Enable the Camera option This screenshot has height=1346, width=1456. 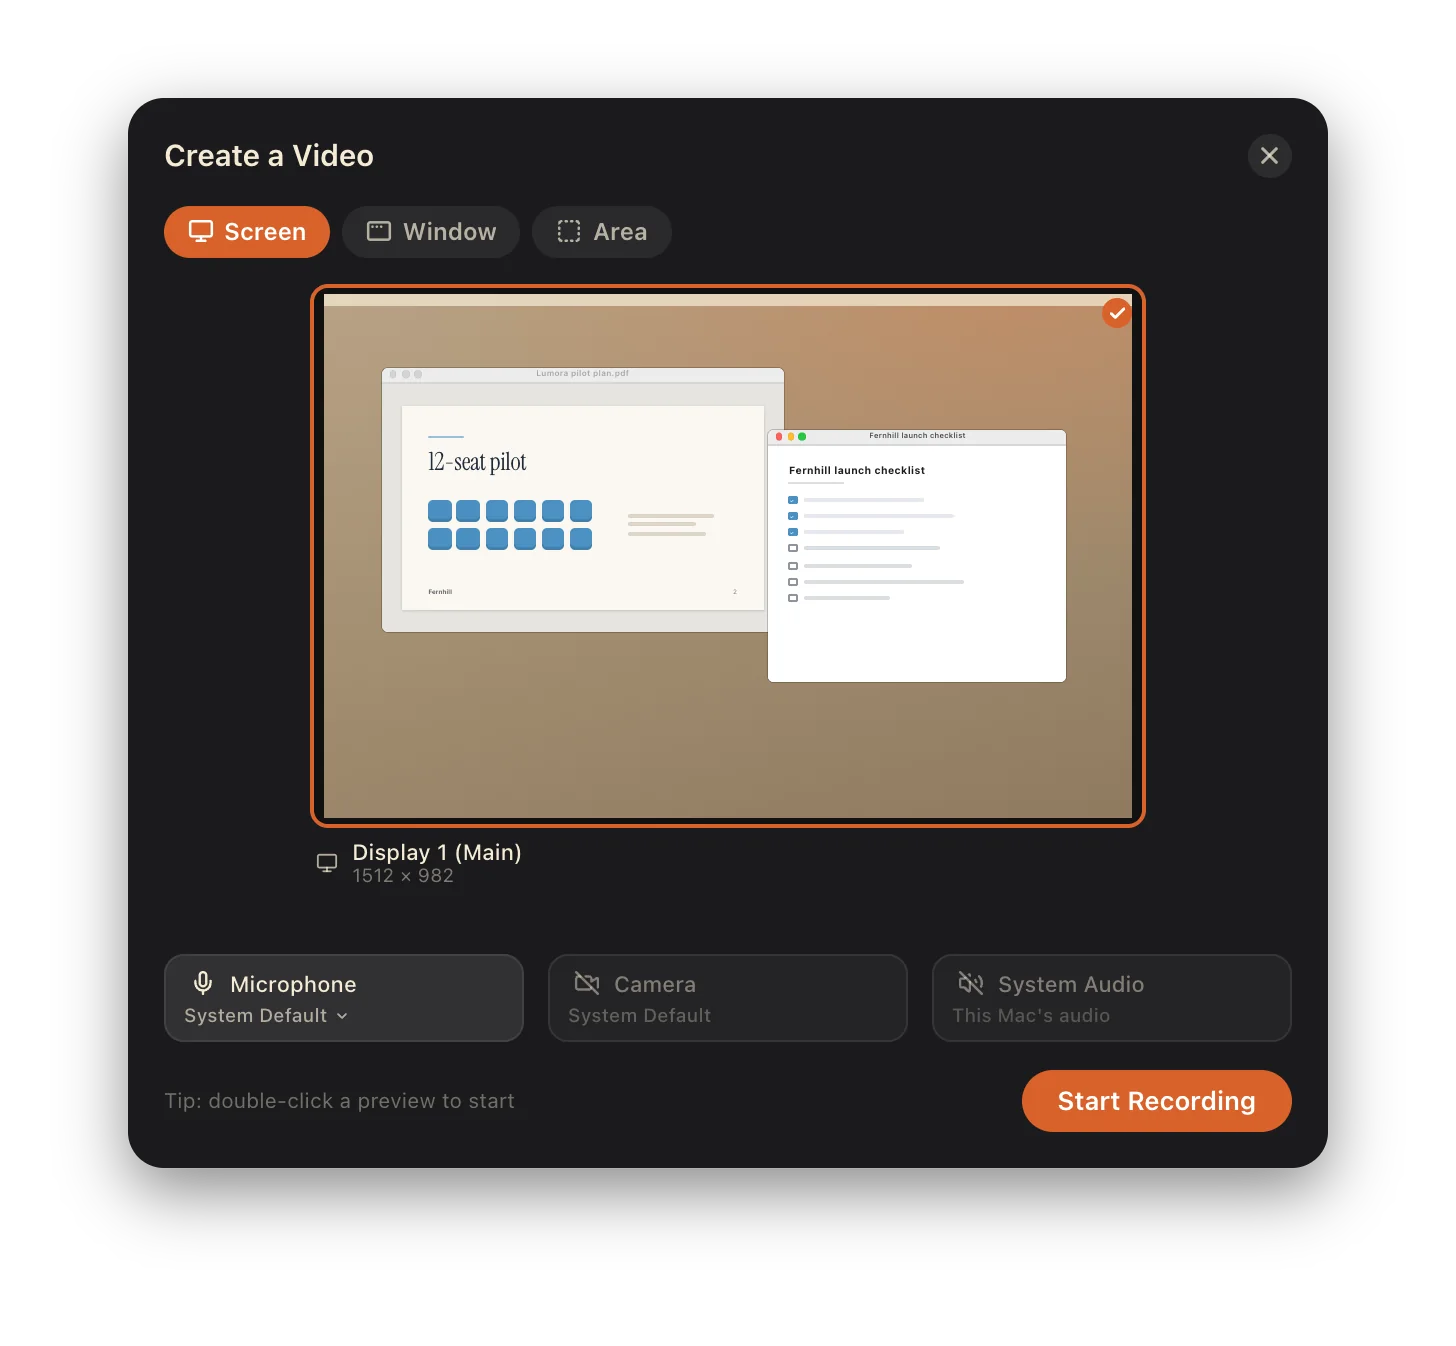(x=728, y=998)
